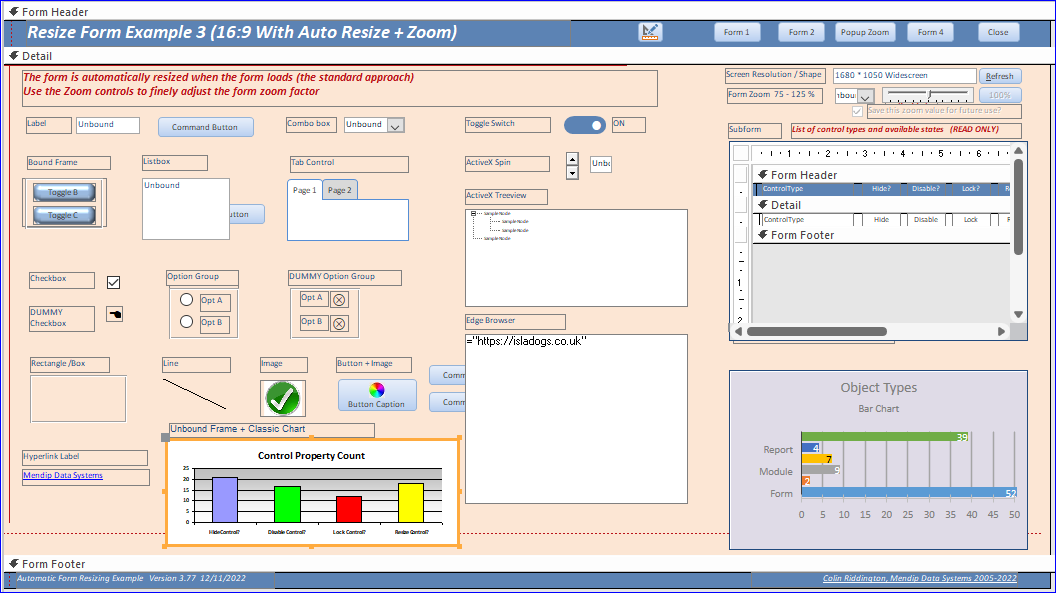The image size is (1056, 593).
Task: Tick the checked Checkbox control
Action: click(113, 282)
